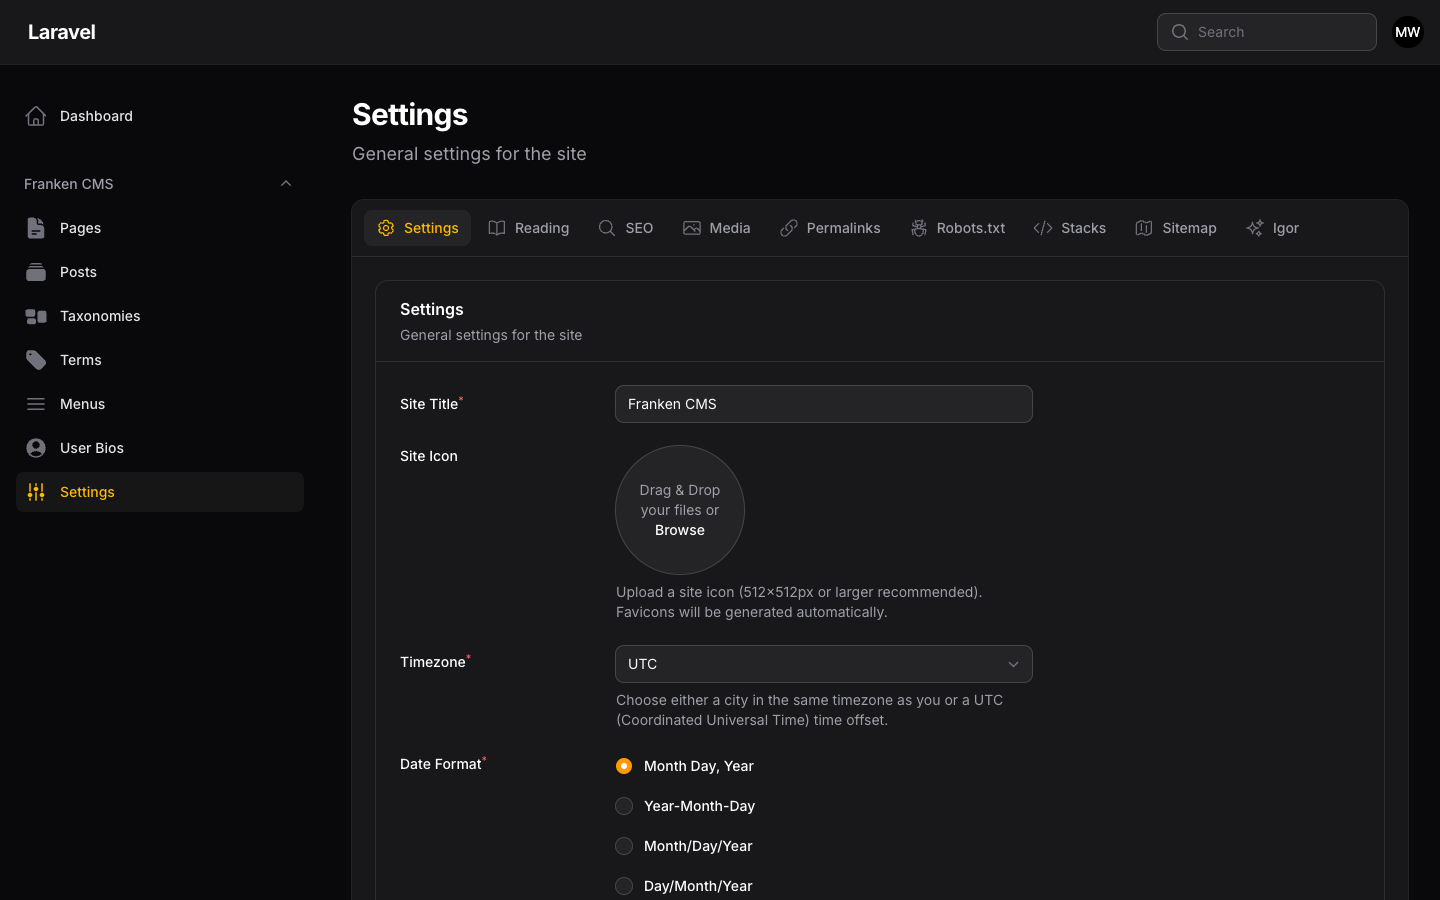Click the SEO magnifier icon
Screen dimensions: 1440x900
tap(606, 228)
